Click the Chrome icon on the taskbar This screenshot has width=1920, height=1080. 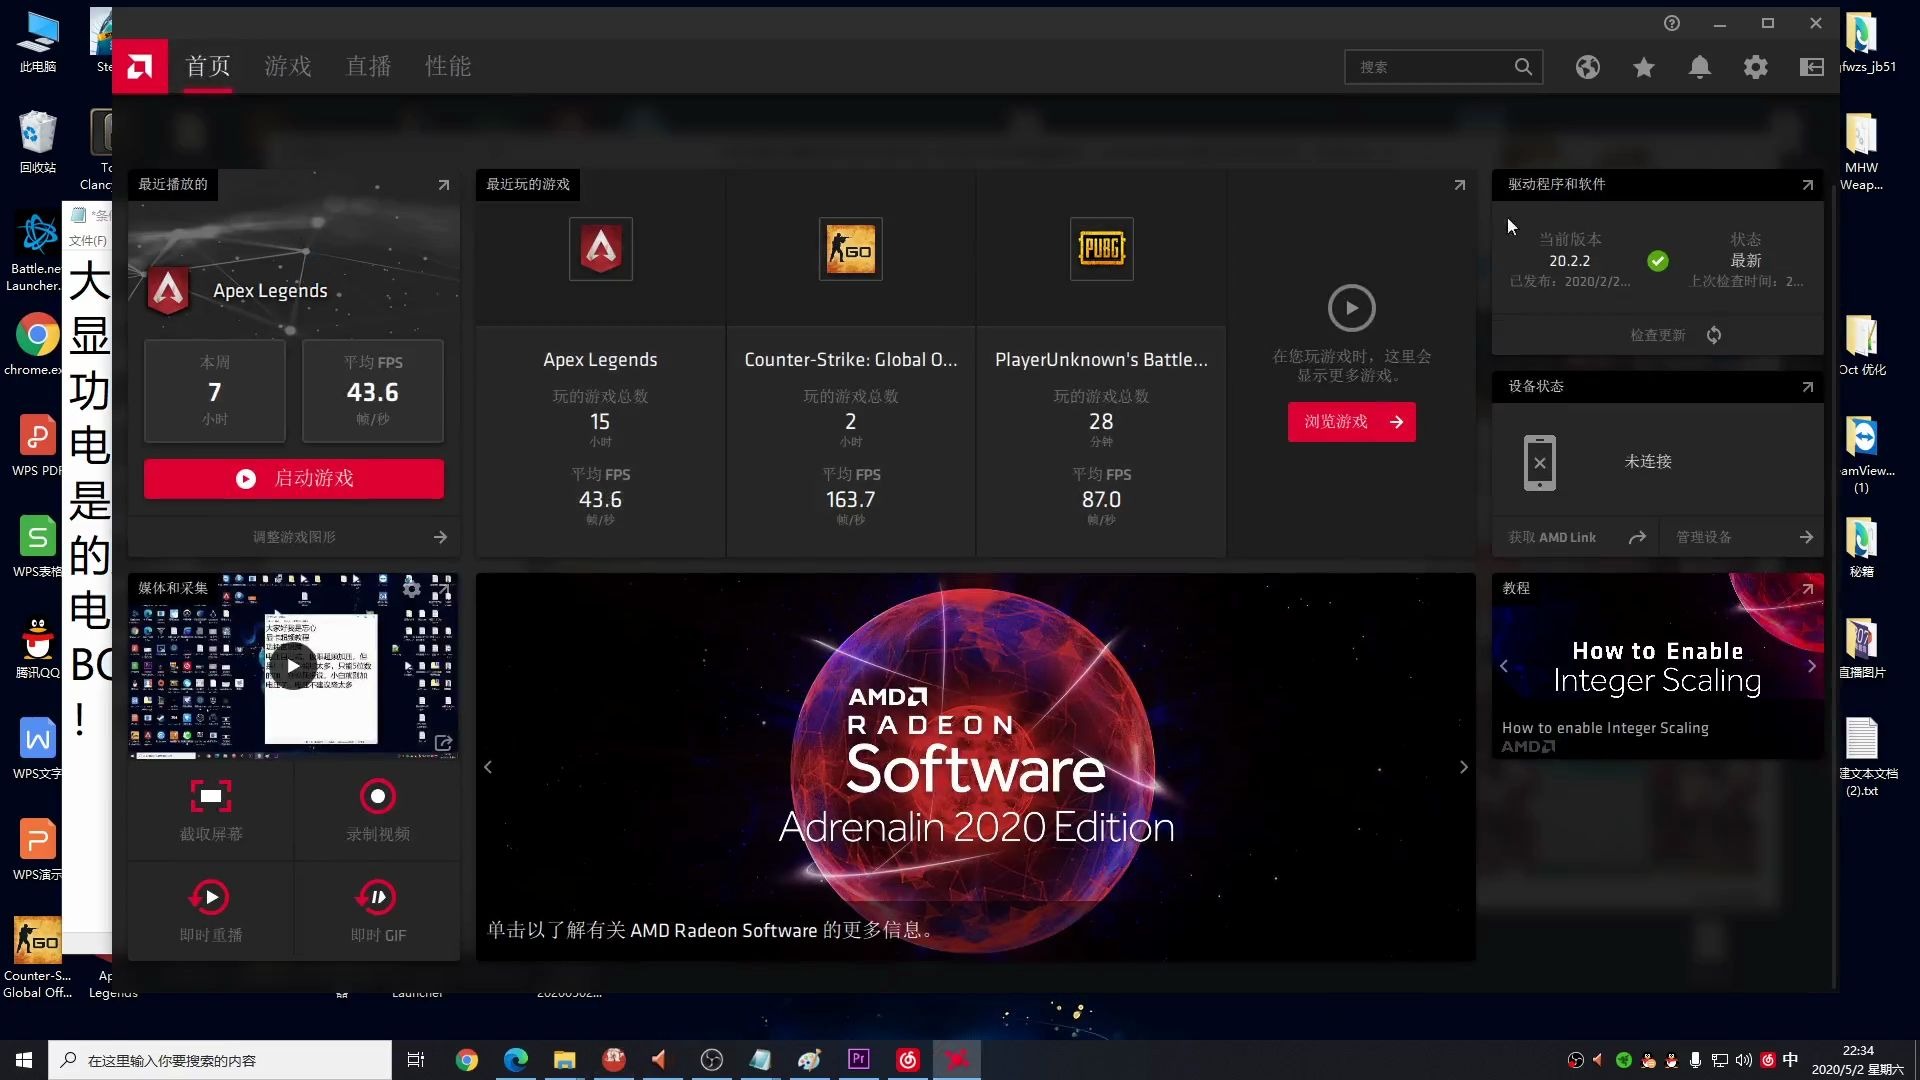pos(467,1060)
